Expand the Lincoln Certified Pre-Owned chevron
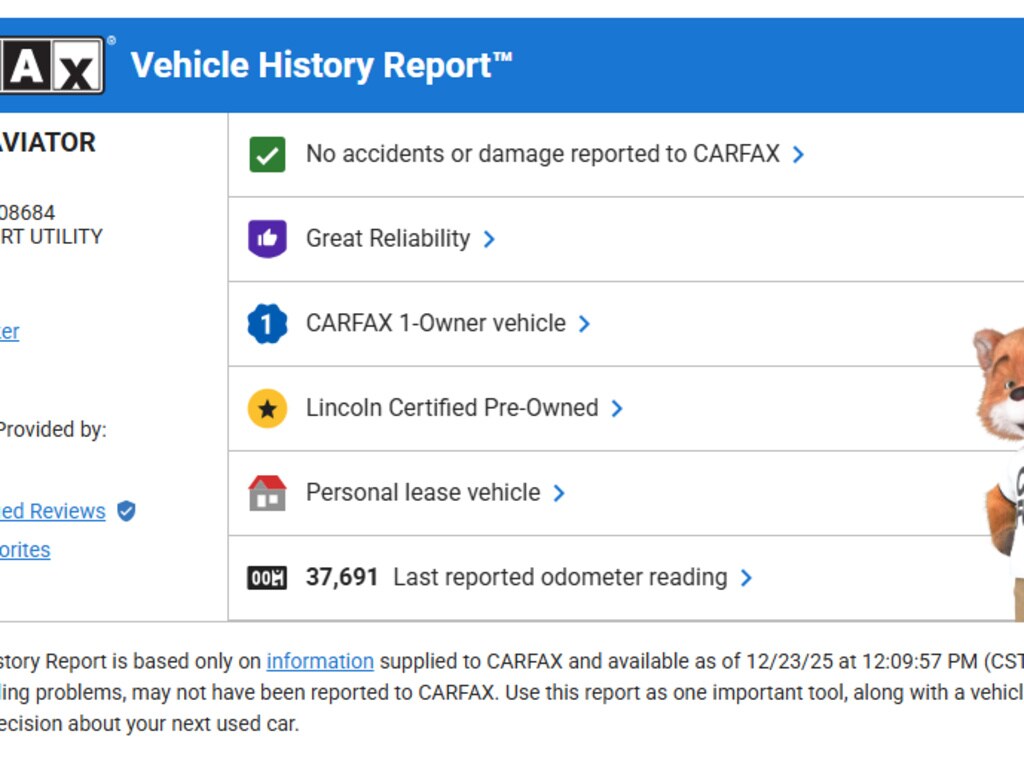 [617, 408]
